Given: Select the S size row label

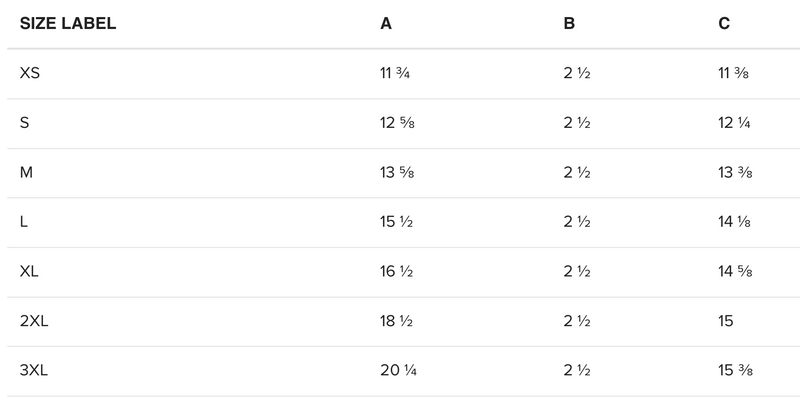Looking at the screenshot, I should (25, 123).
